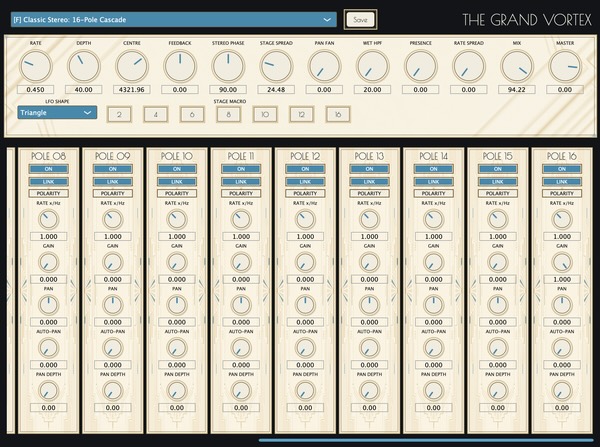Click Pole 11 Auto-Pan knob
The height and width of the screenshot is (447, 600).
point(241,348)
